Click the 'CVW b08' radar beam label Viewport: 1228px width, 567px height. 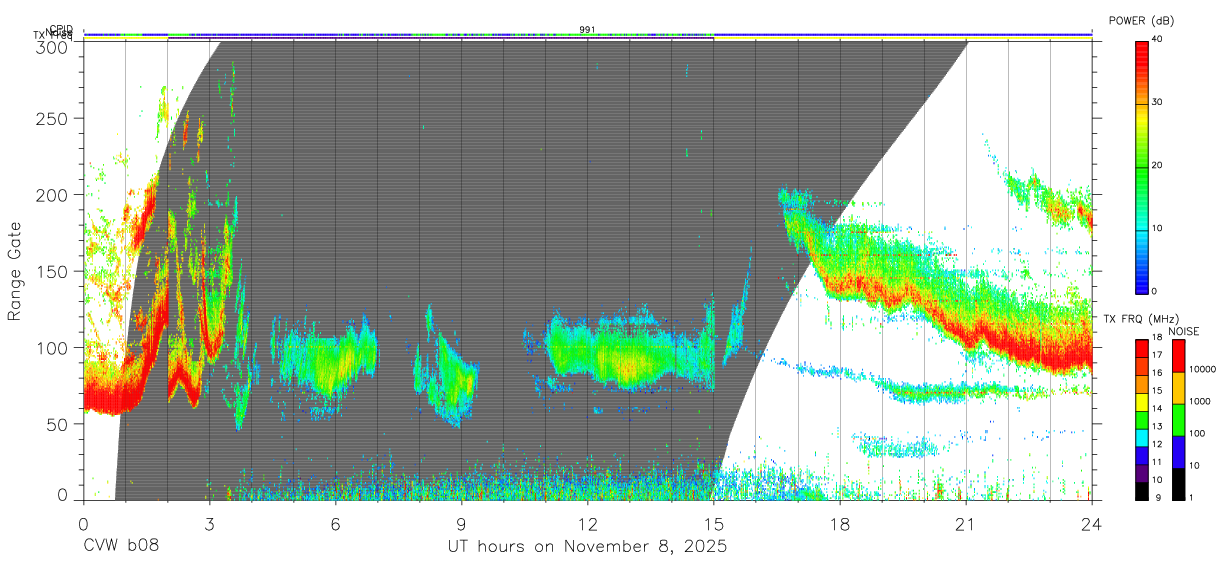coord(121,547)
